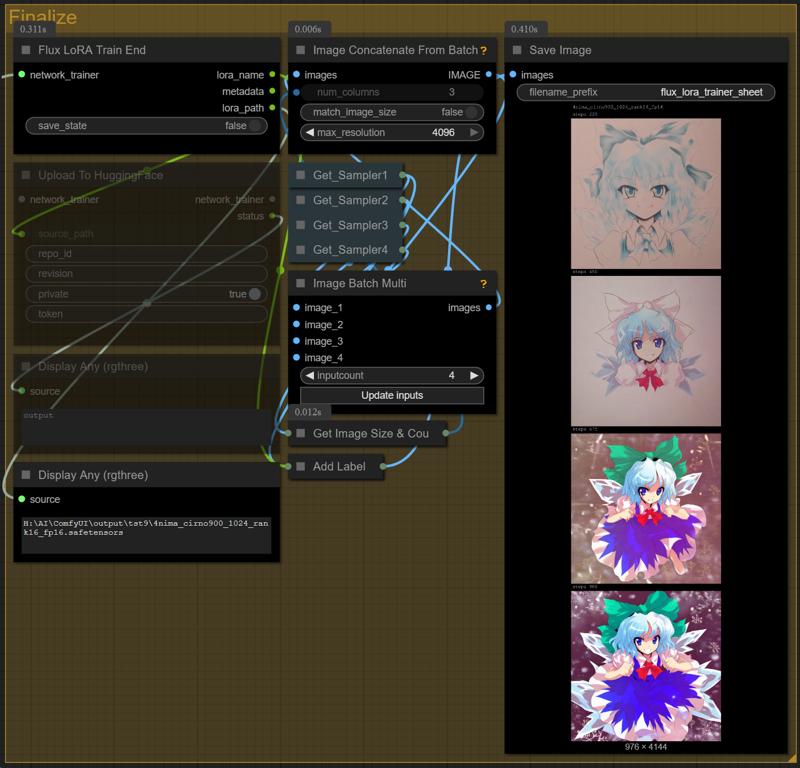Click the lora_path output connector
The height and width of the screenshot is (768, 800).
point(272,108)
